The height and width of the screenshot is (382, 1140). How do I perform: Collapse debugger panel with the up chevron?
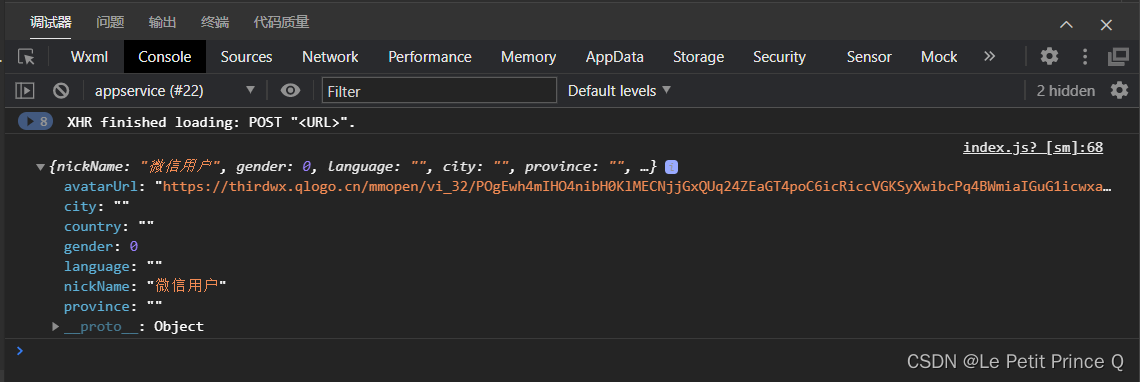coord(1067,25)
